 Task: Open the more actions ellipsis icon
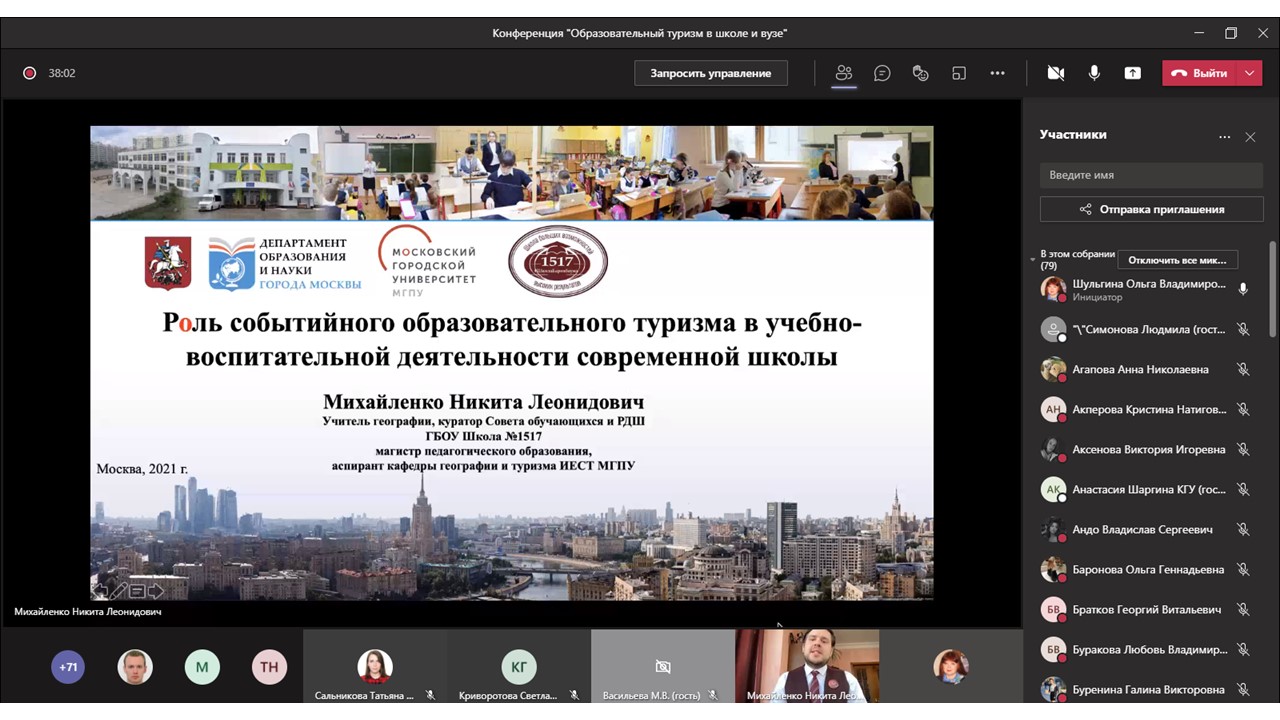click(x=997, y=72)
